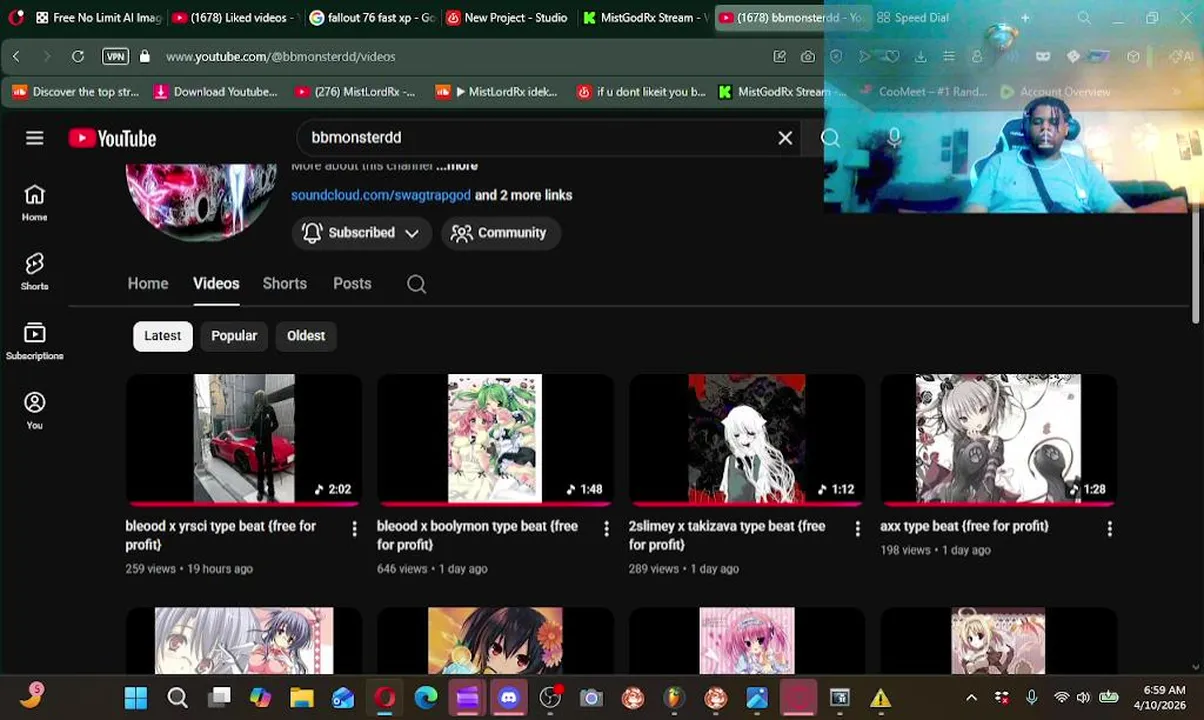Select the Videos channel tab
1204x720 pixels.
(216, 284)
